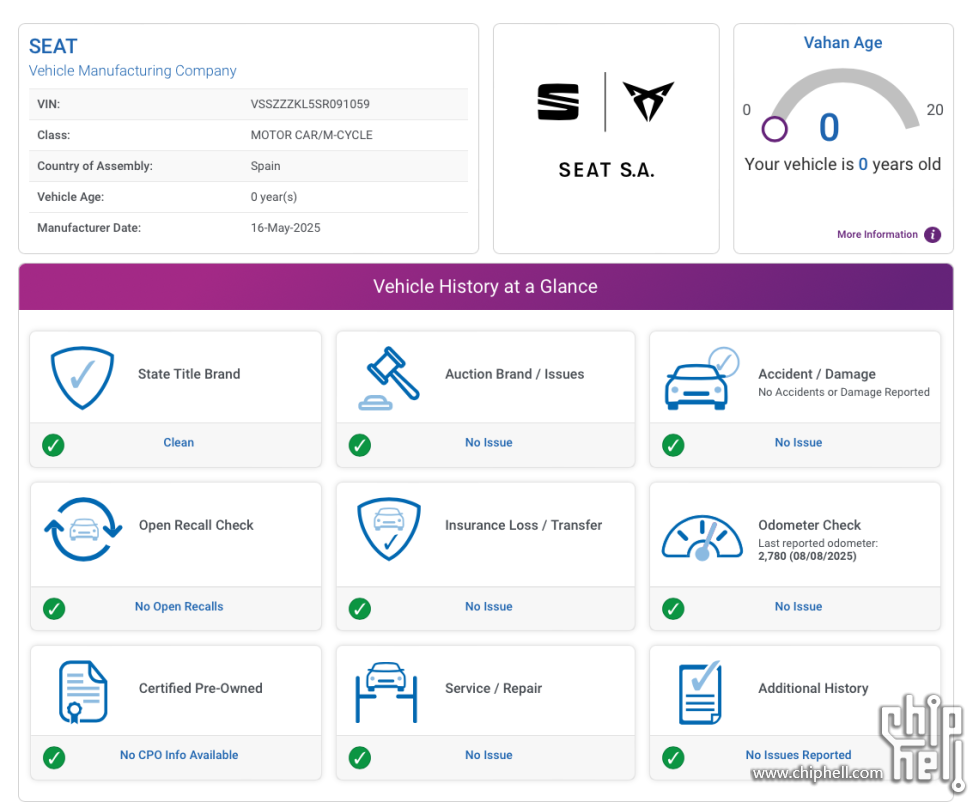Click the Clean status link
The image size is (979, 808).
tap(179, 442)
